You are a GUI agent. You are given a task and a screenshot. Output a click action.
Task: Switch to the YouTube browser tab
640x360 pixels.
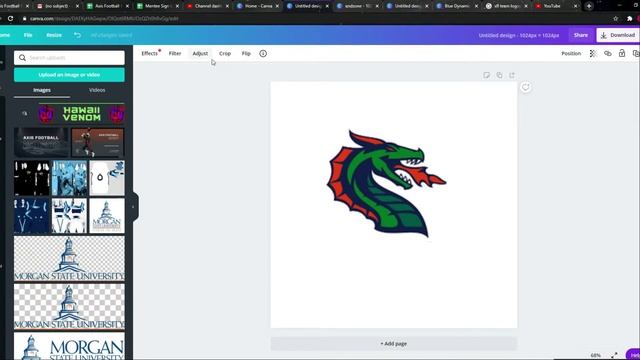(x=557, y=6)
